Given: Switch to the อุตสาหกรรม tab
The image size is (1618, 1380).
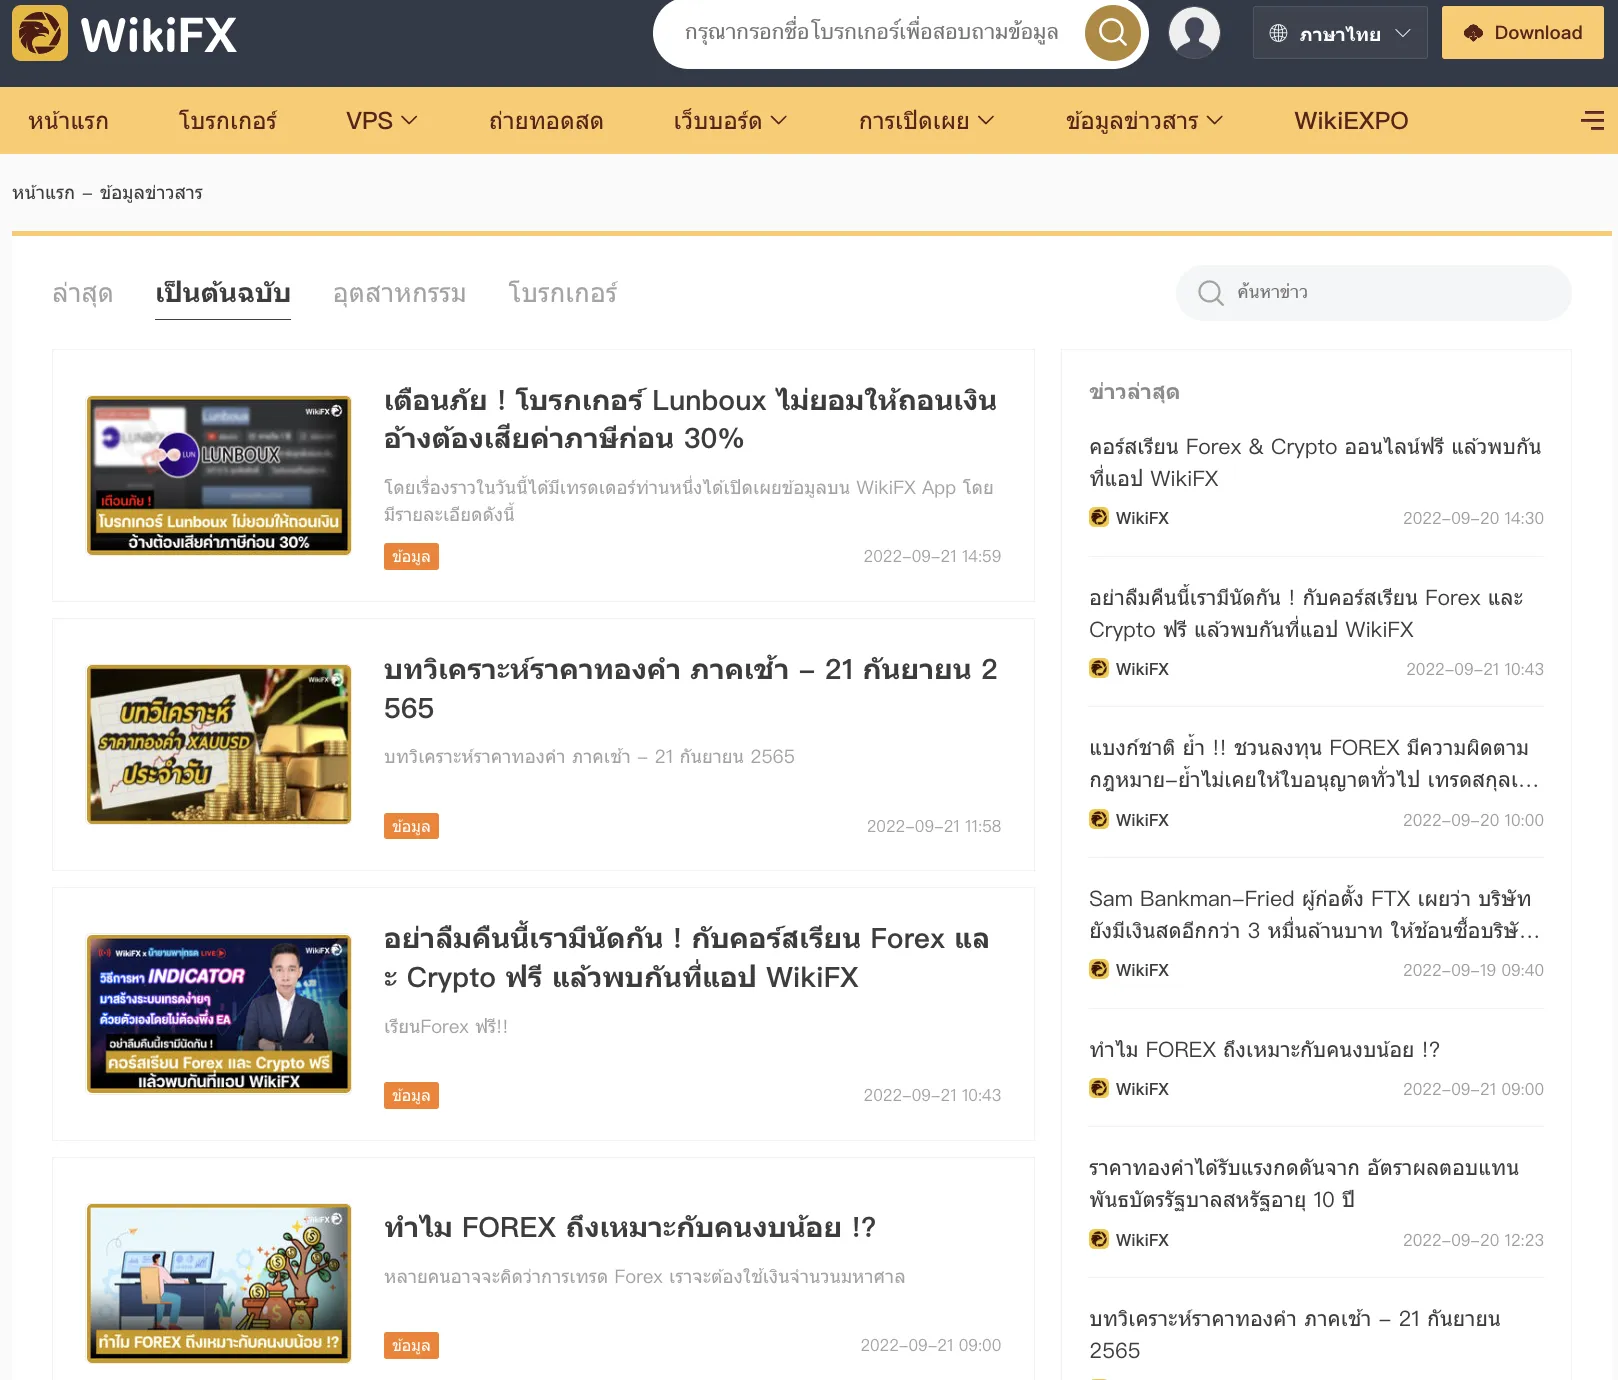Looking at the screenshot, I should (399, 293).
